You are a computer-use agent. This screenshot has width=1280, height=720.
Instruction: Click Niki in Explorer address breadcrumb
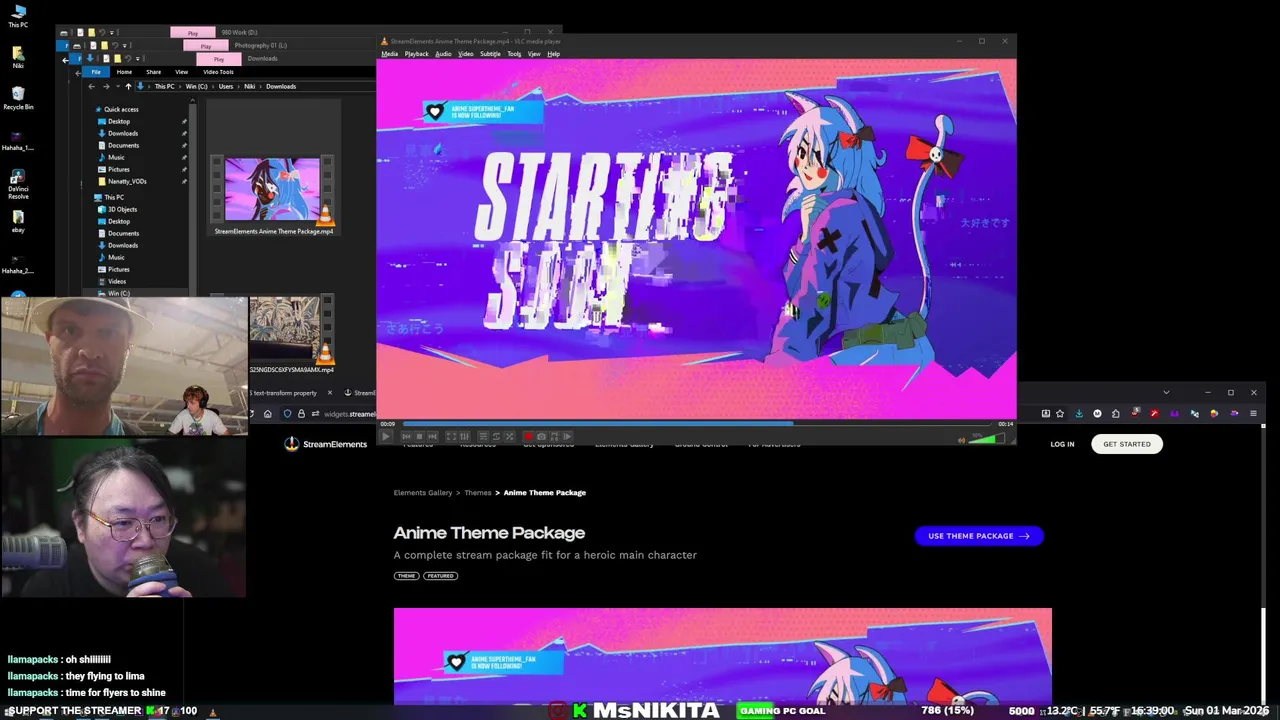pyautogui.click(x=249, y=86)
